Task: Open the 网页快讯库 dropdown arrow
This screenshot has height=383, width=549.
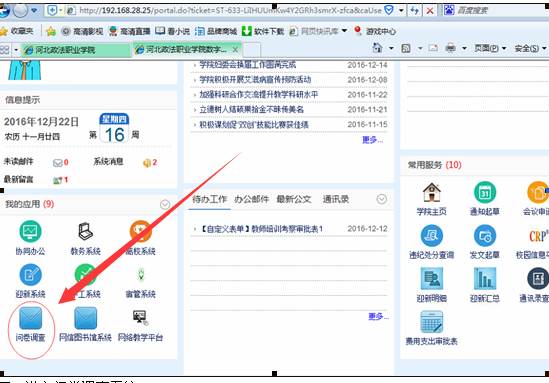Action: (x=344, y=31)
